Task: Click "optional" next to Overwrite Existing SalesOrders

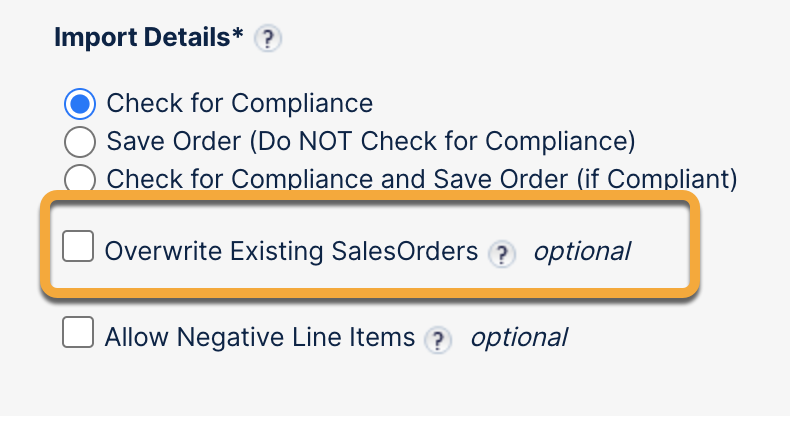Action: (x=581, y=251)
